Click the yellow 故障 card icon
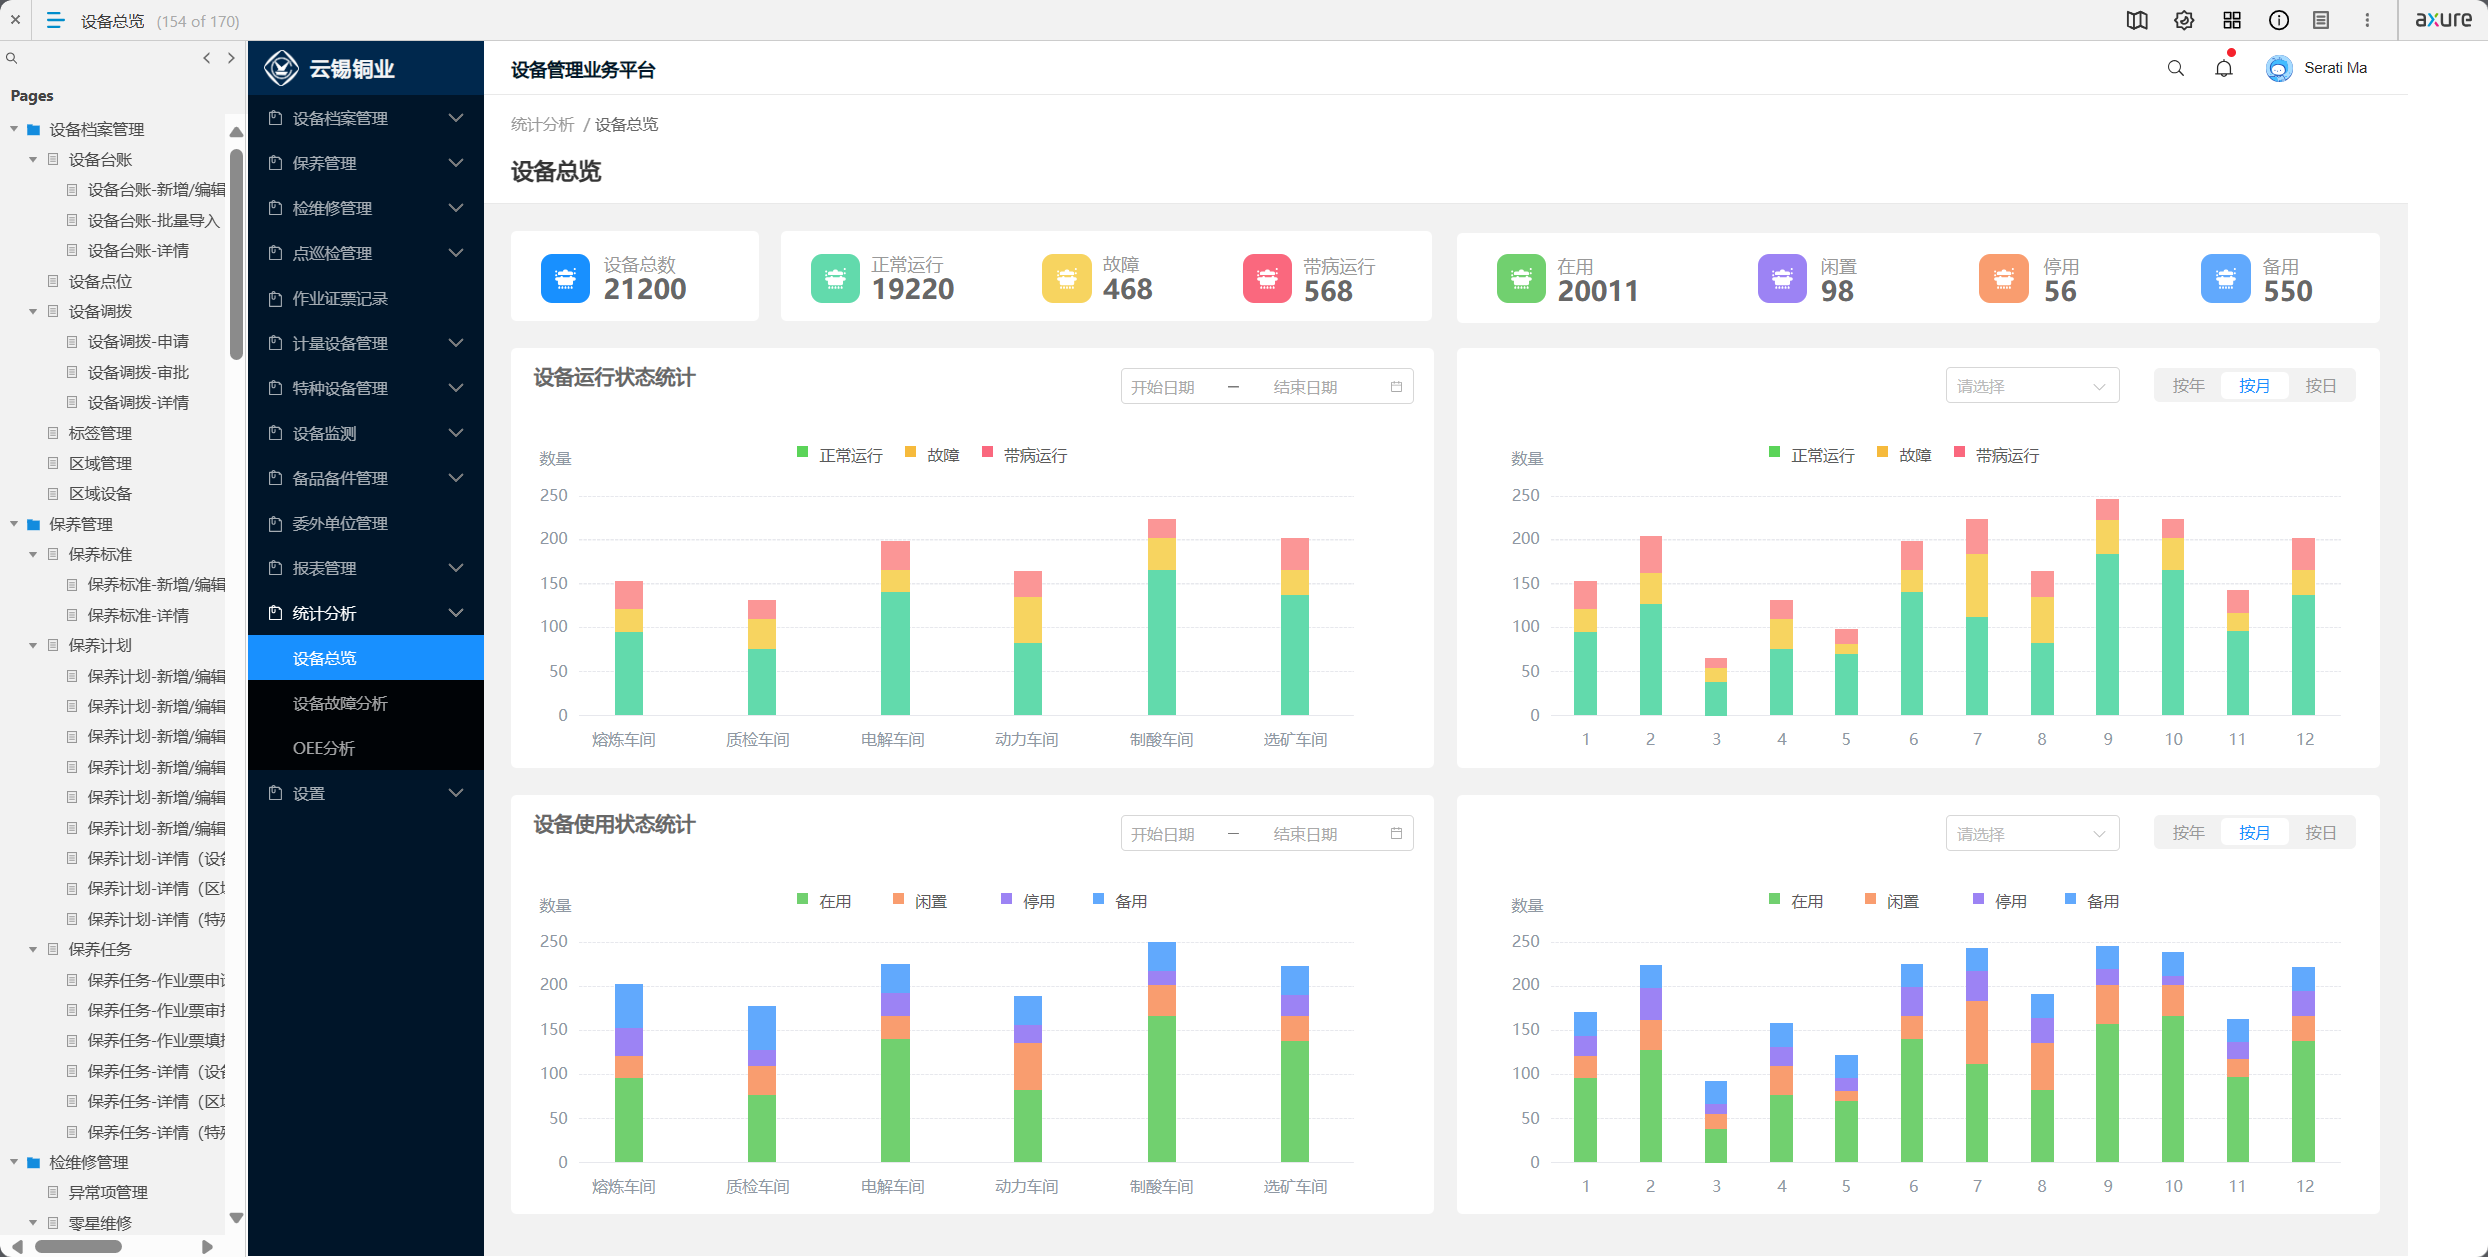Viewport: 2488px width, 1257px height. [x=1066, y=278]
